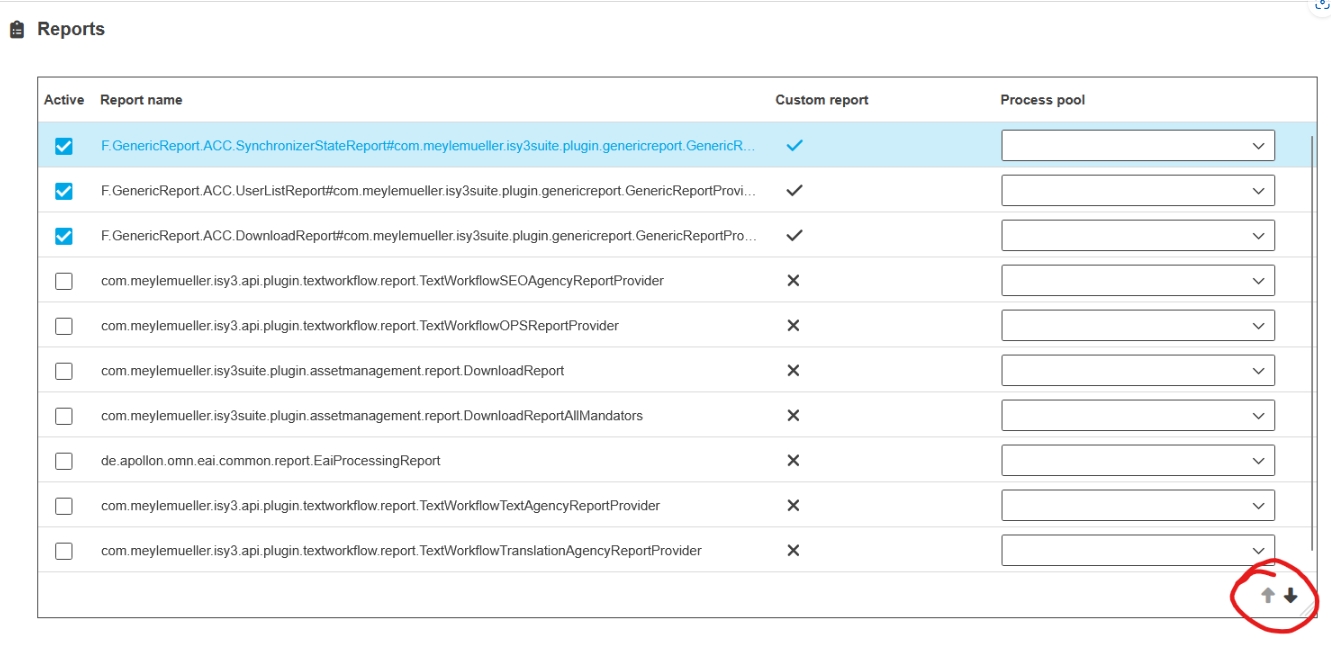Expand Process pool dropdown for assetmanagement DownloadReport
Viewport: 1331px width, 645px height.
pos(1137,371)
